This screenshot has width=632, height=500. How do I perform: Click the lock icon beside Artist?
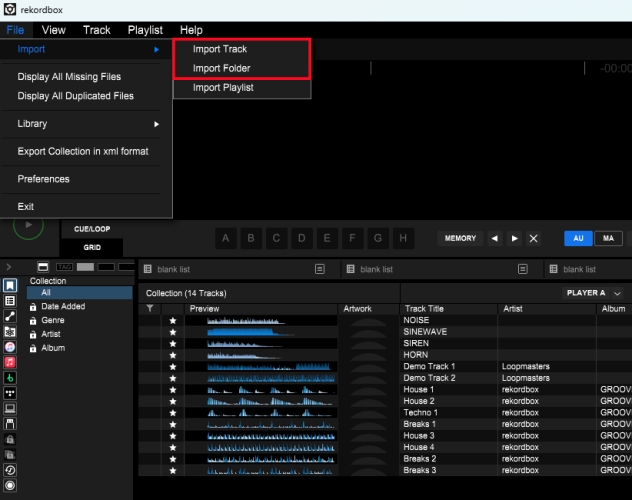point(33,334)
